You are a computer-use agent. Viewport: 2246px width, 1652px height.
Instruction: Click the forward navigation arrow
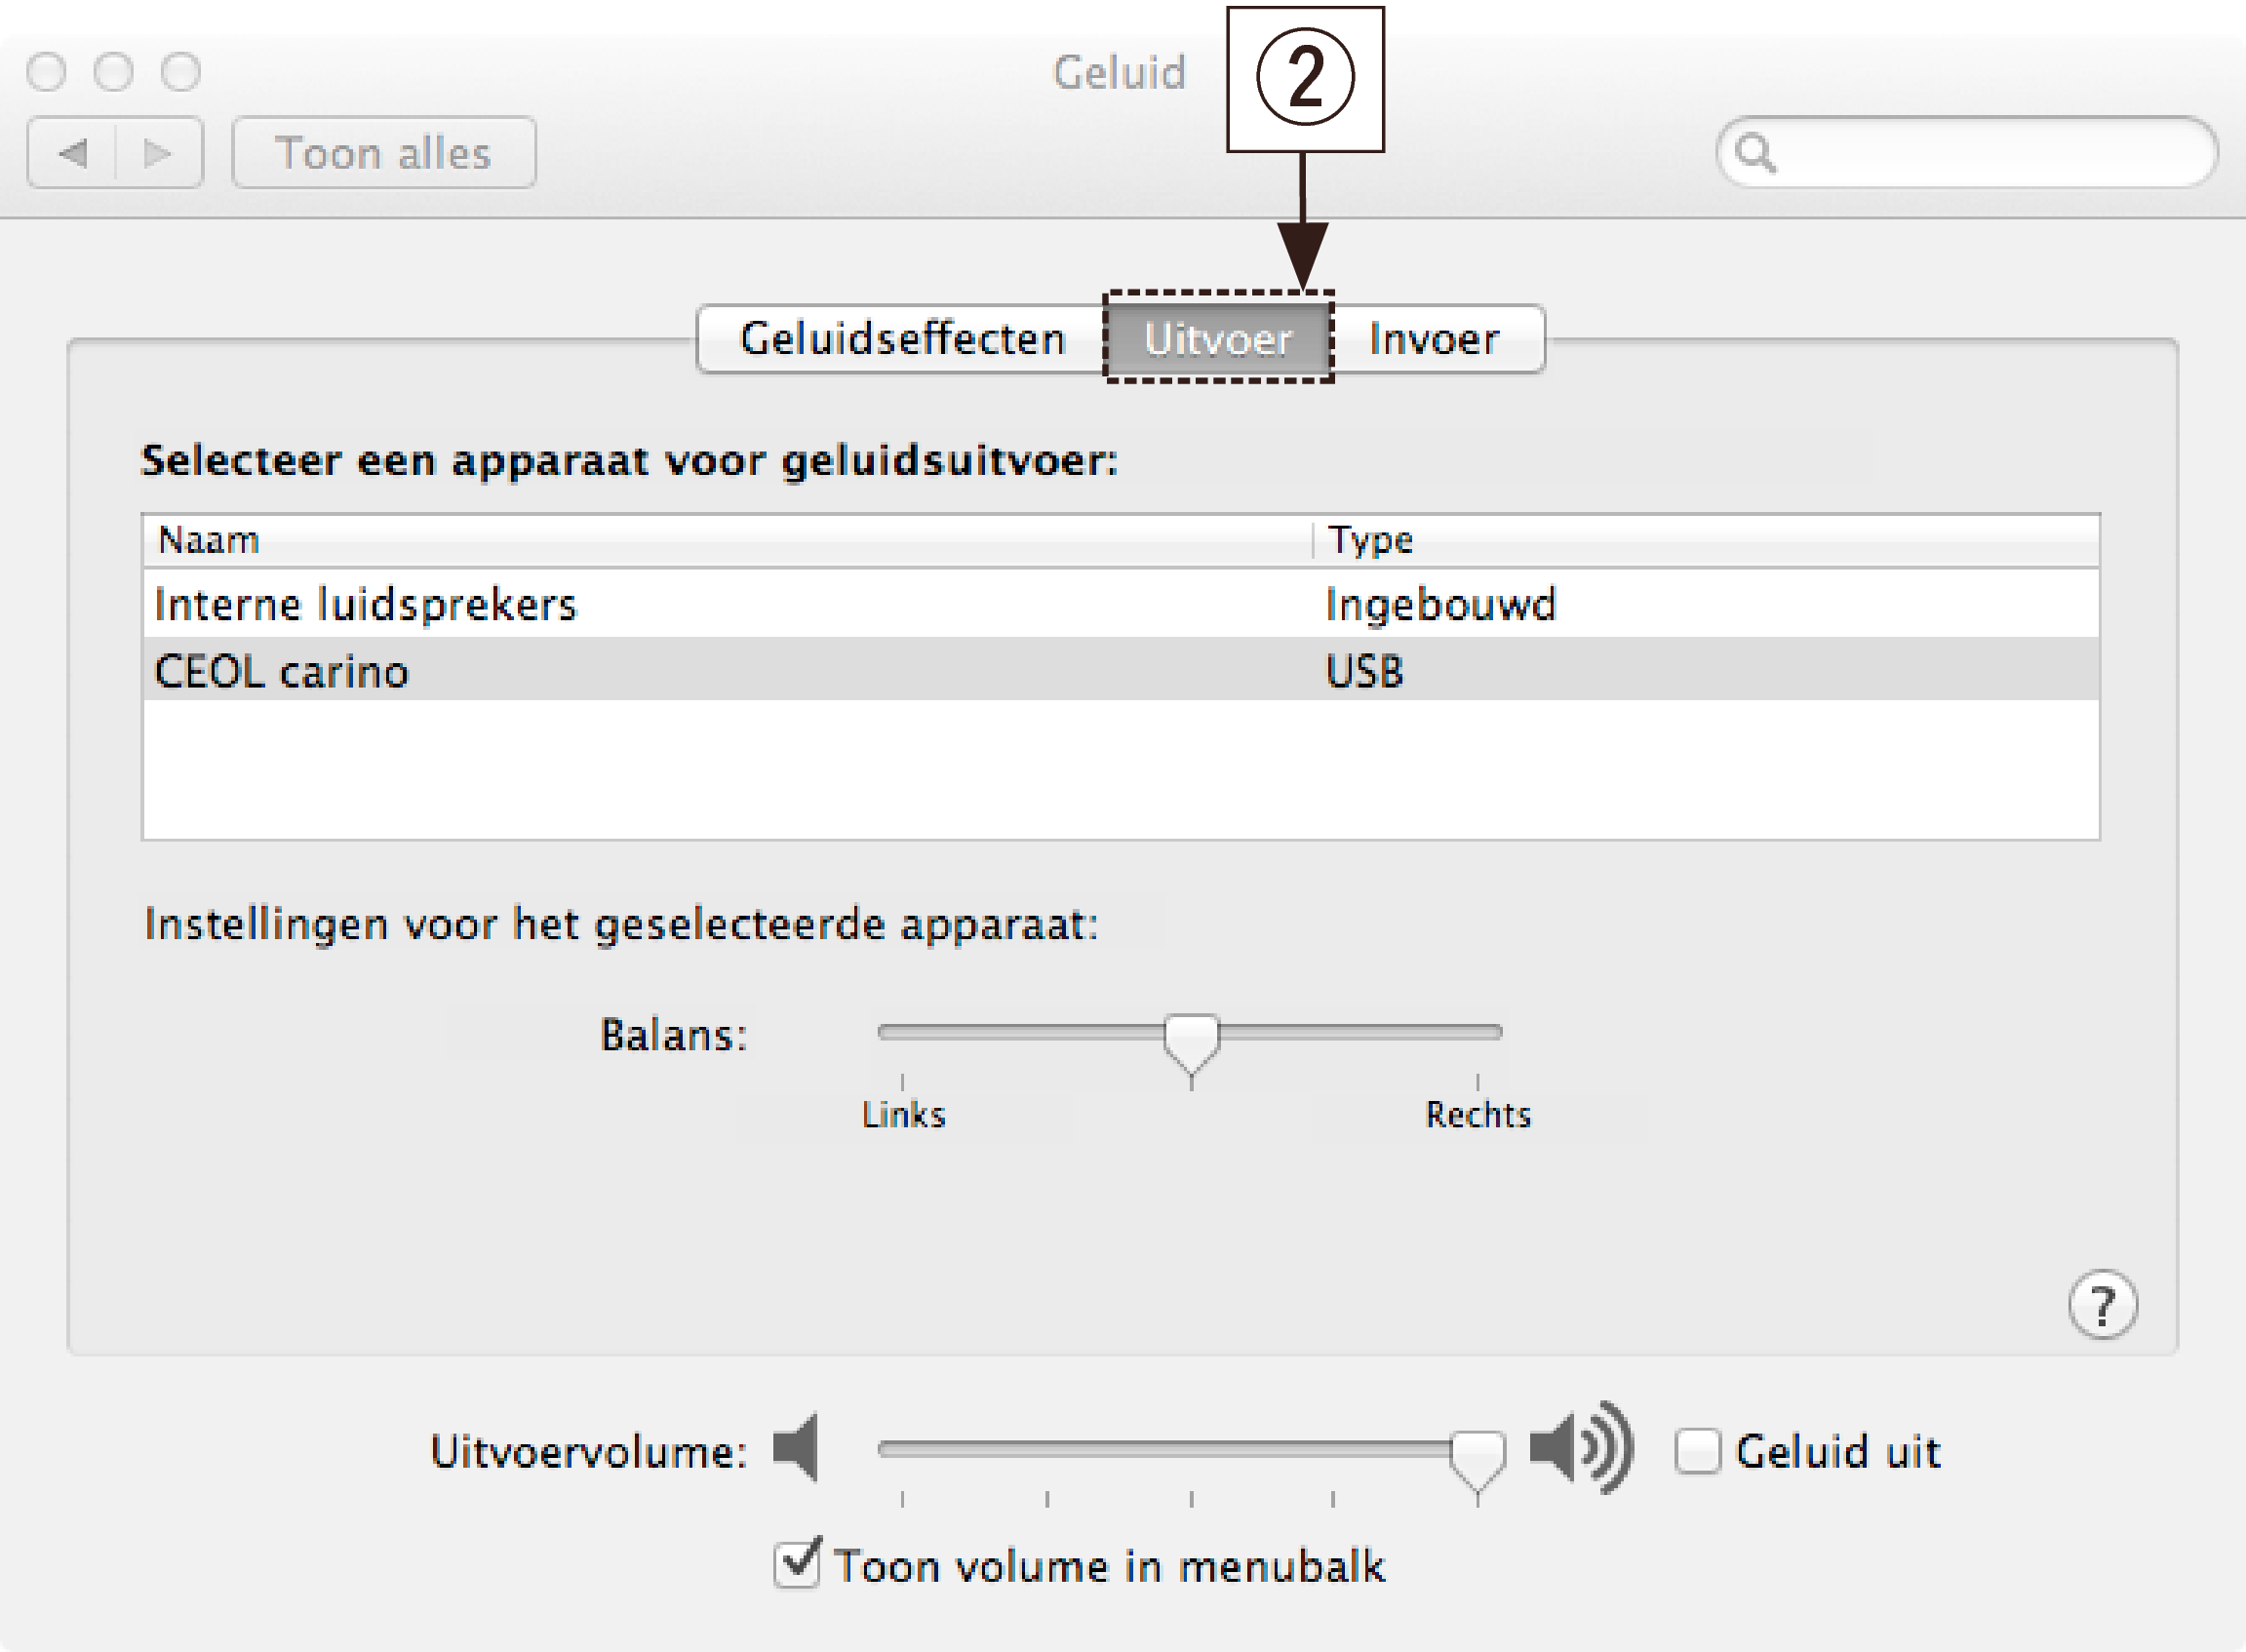point(158,153)
